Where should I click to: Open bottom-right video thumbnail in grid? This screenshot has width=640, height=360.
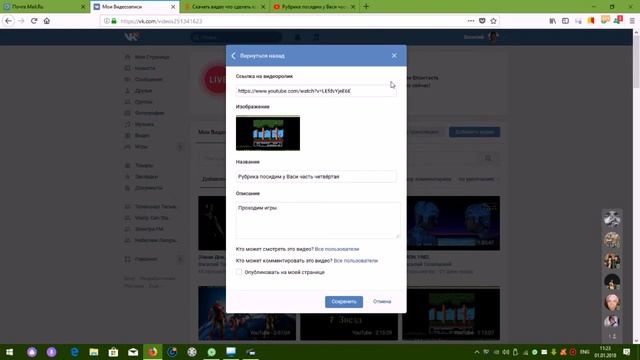click(x=451, y=313)
